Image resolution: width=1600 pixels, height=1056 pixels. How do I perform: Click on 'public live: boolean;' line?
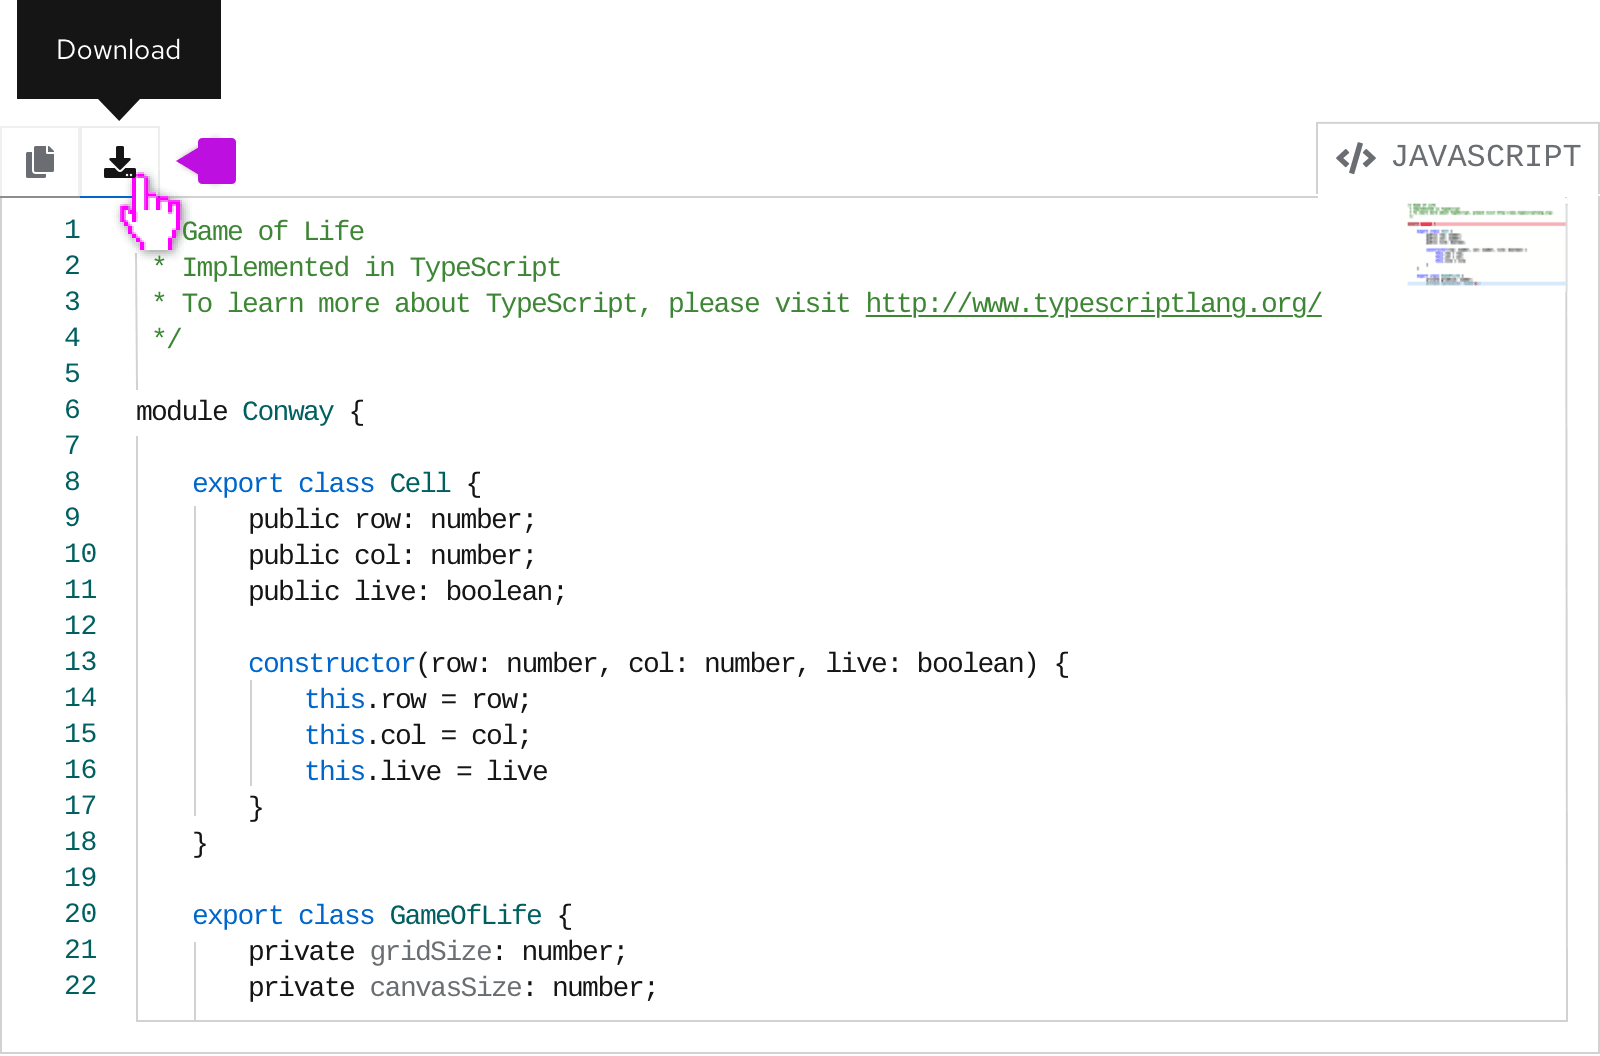pos(406,591)
